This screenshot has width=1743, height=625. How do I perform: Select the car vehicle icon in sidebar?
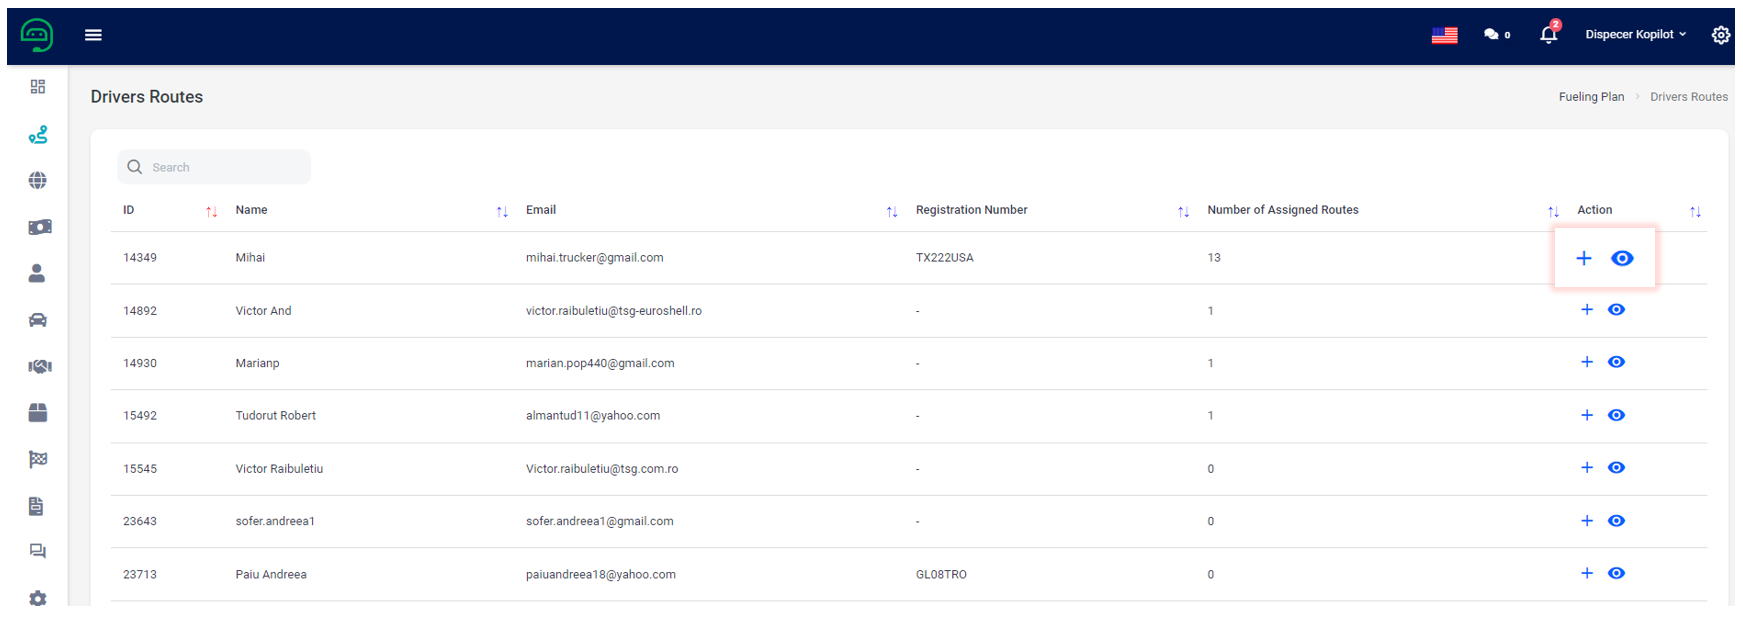[38, 320]
